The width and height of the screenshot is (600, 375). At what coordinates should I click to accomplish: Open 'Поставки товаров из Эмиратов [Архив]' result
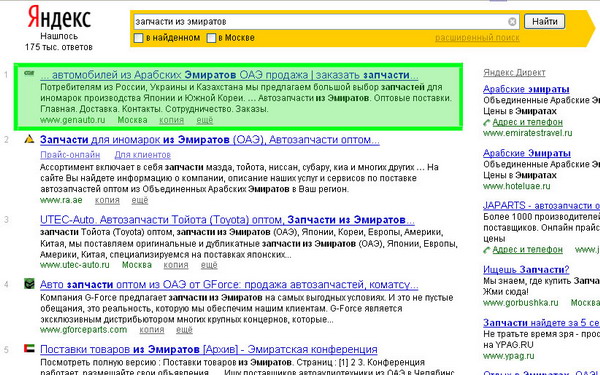209,349
